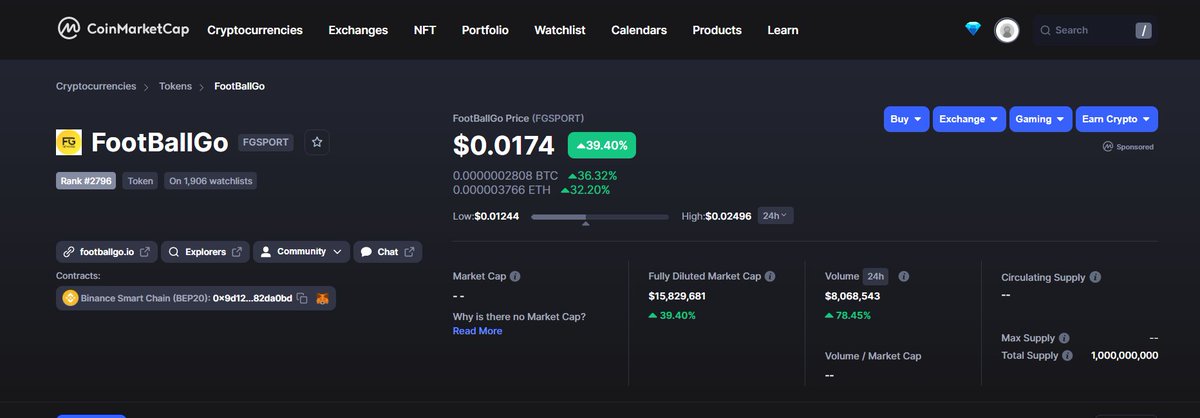Click the Low $0.01244 label
The height and width of the screenshot is (418, 1200).
coord(488,216)
